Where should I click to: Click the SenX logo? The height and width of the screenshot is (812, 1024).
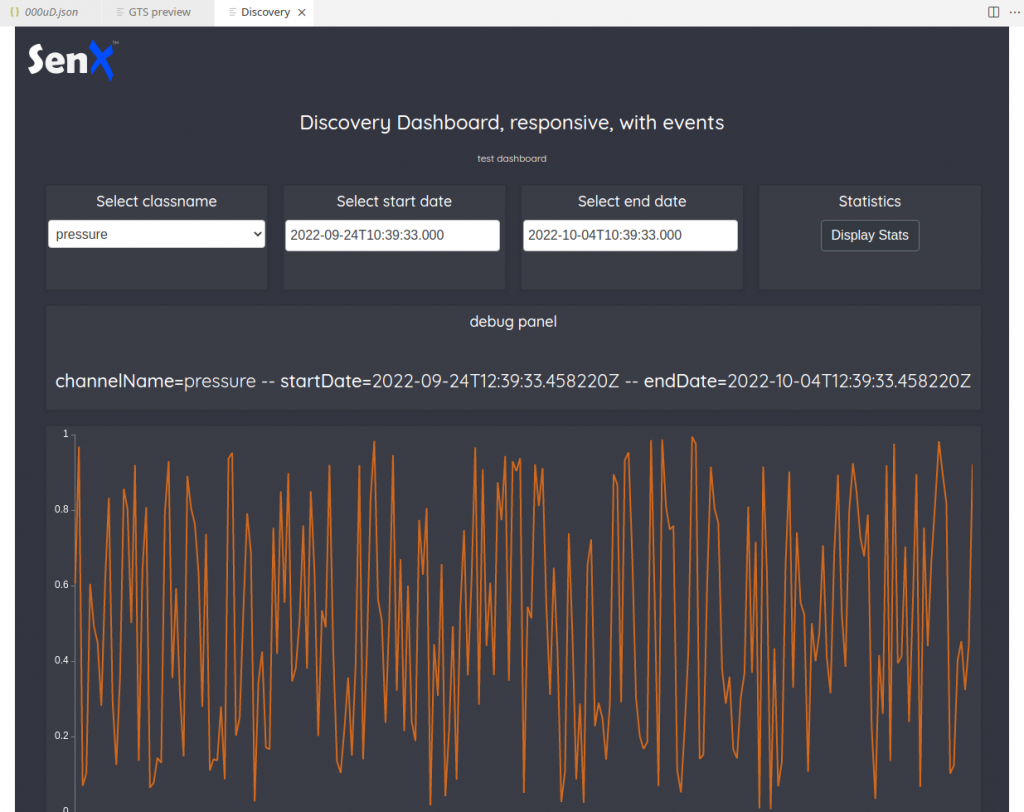tap(70, 62)
